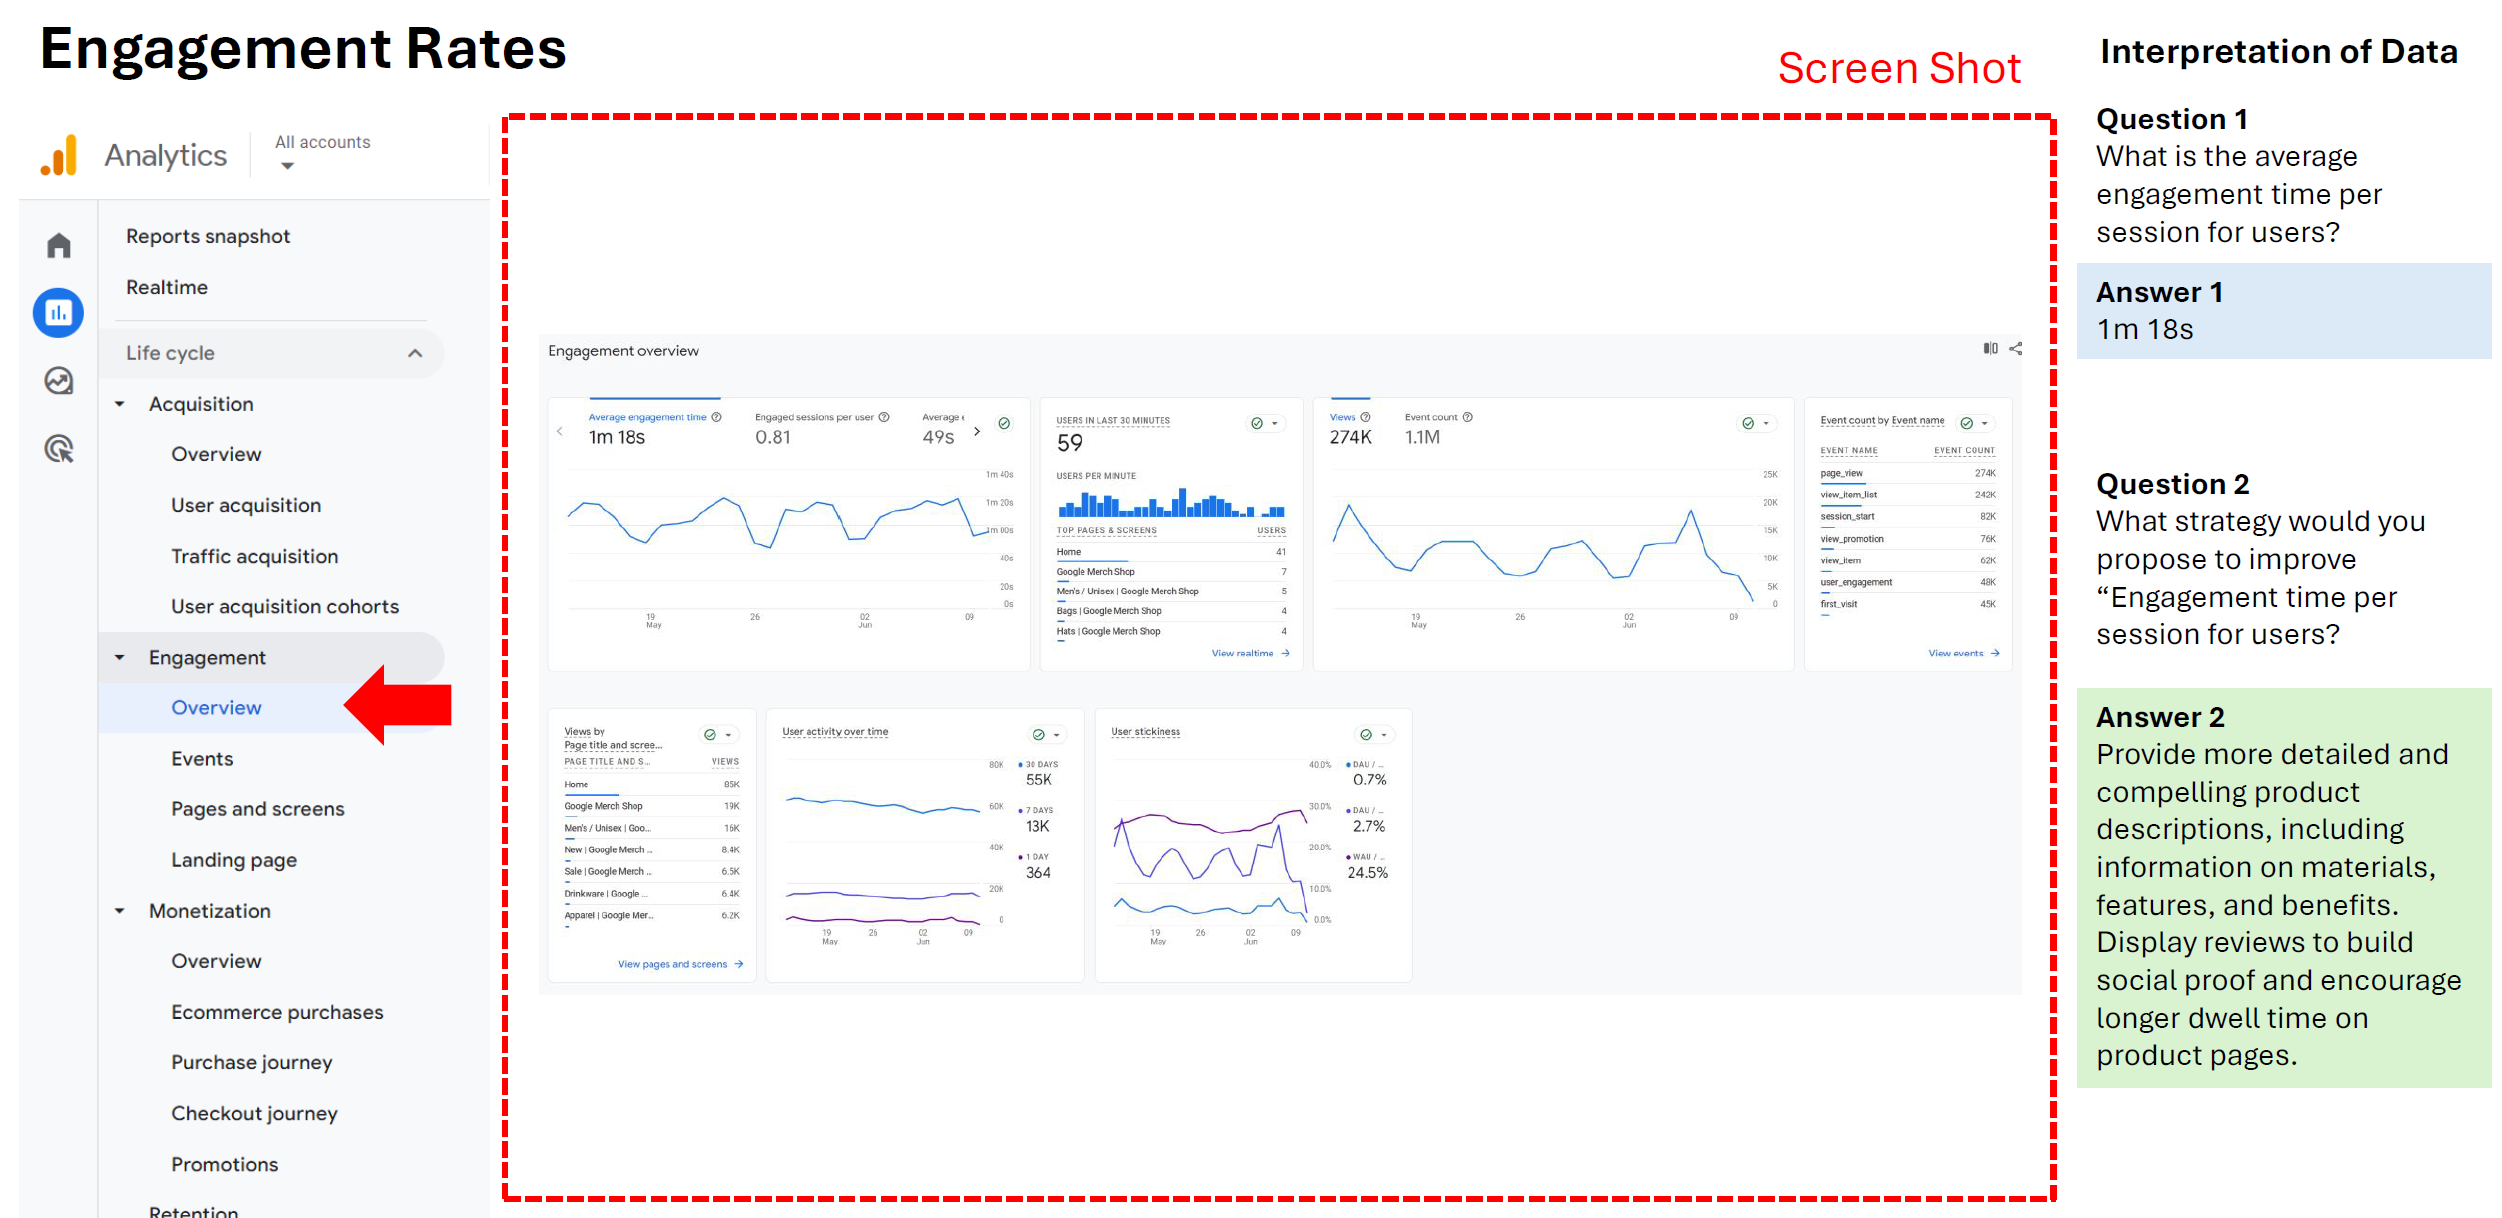Screen dimensions: 2502x1218
Task: Select the Reports bar-chart icon
Action: pos(59,313)
